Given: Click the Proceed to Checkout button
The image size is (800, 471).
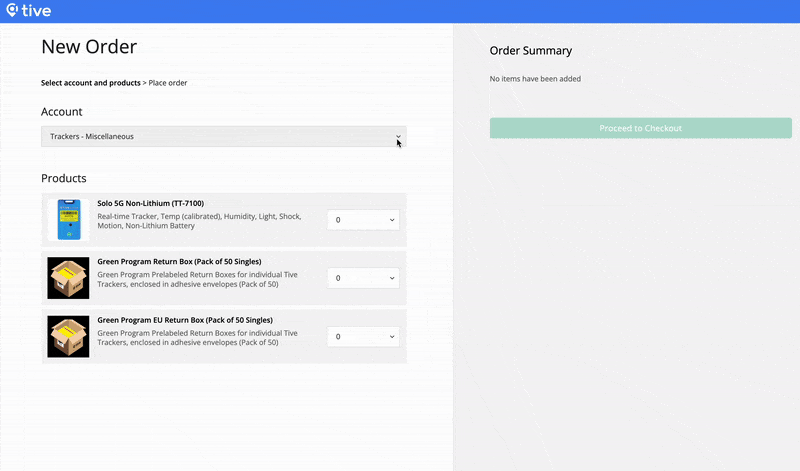Looking at the screenshot, I should point(641,128).
